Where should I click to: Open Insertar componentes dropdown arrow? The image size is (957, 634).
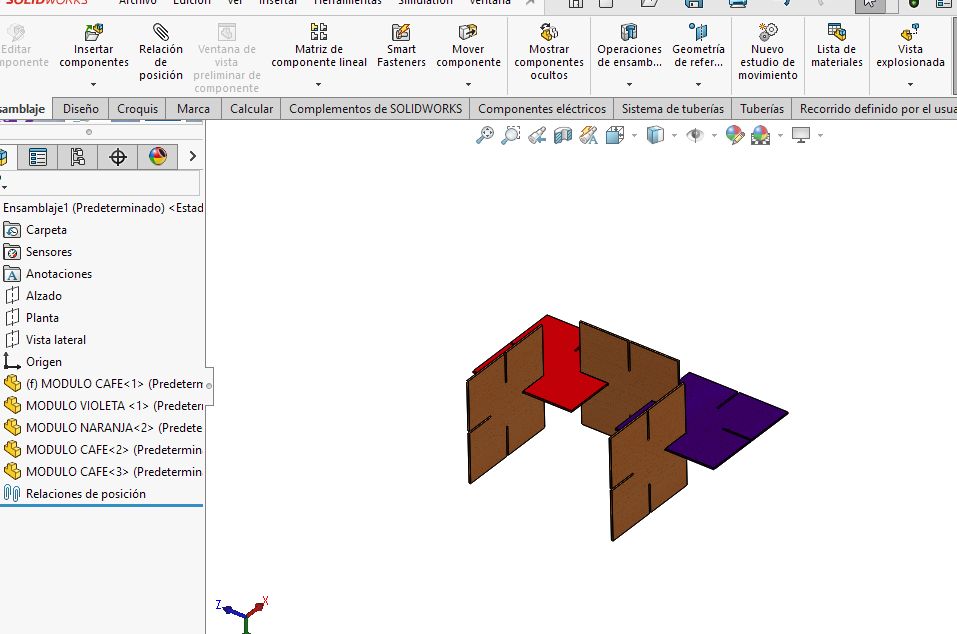(x=93, y=84)
